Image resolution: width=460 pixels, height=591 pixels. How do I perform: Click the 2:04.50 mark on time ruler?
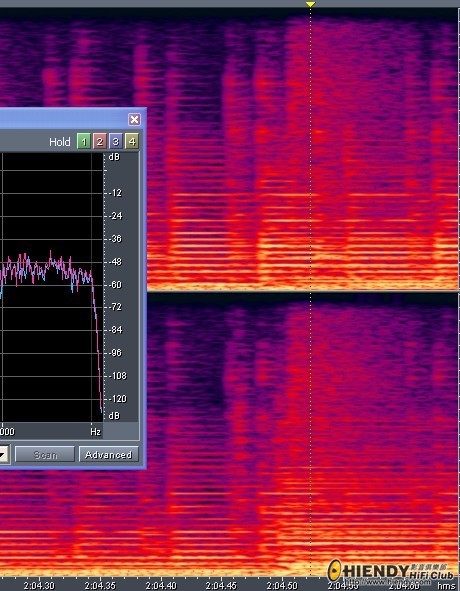pos(282,585)
